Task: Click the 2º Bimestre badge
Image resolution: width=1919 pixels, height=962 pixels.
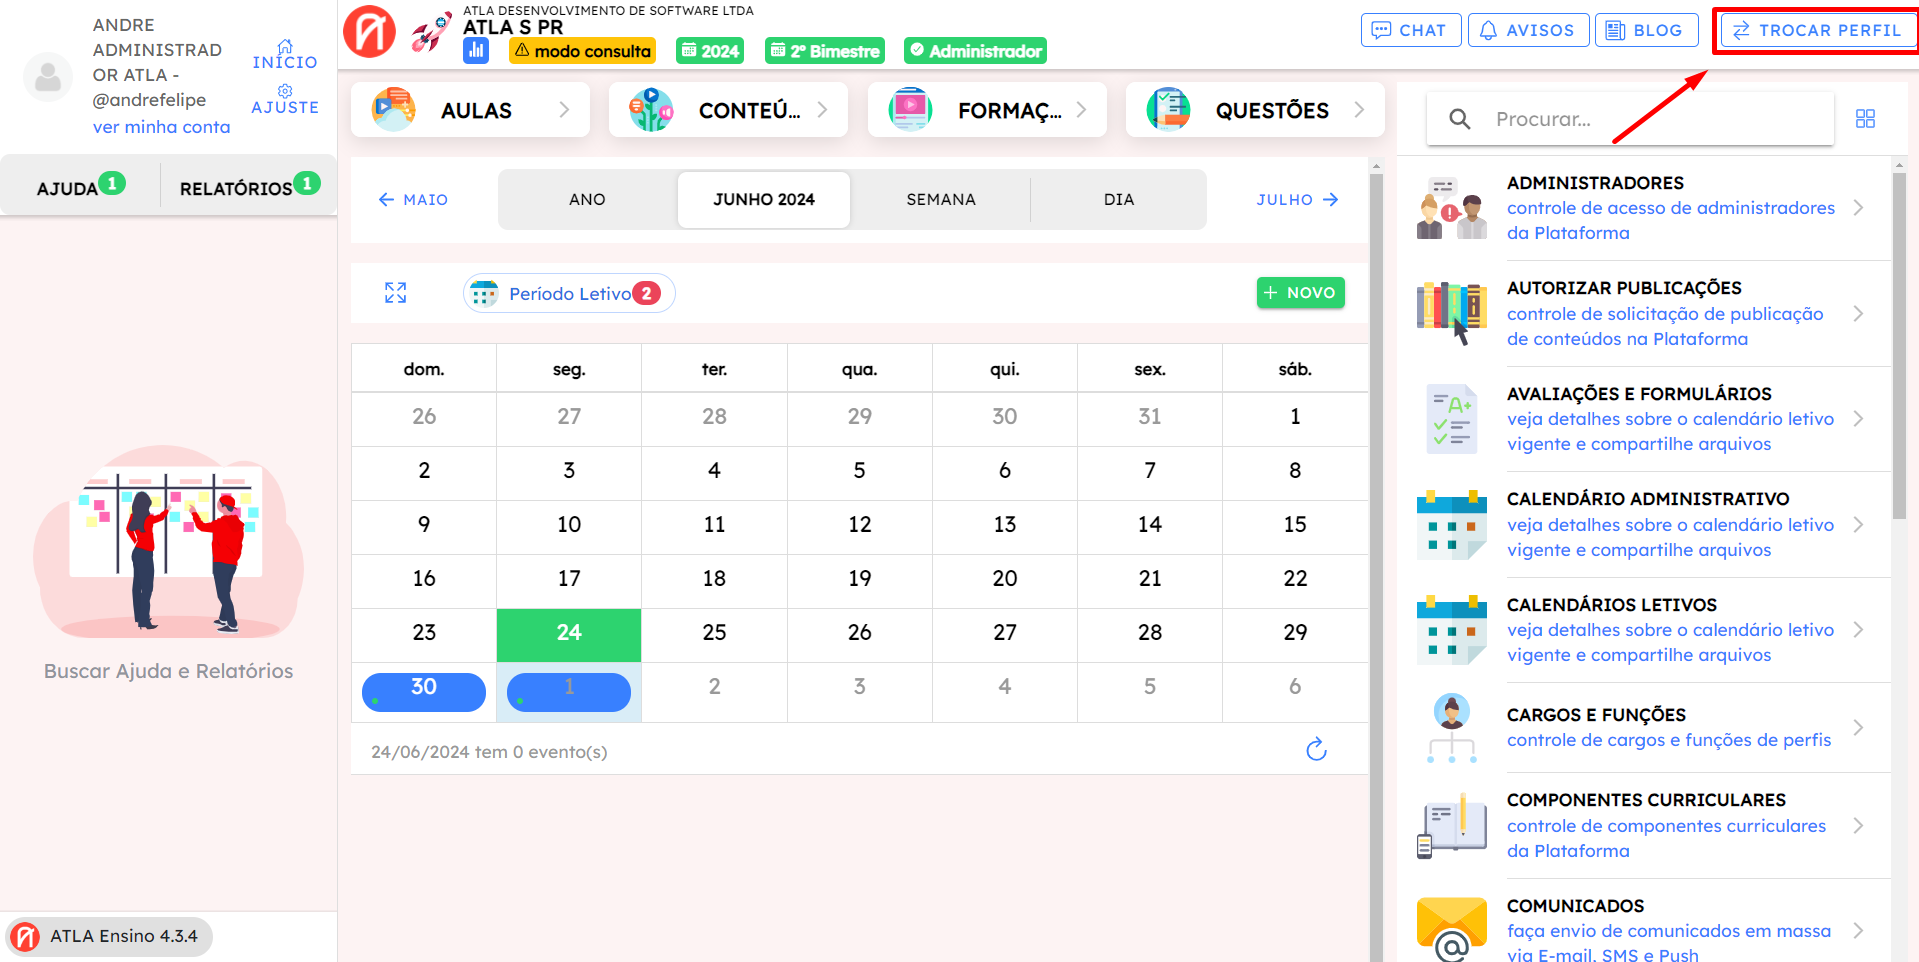Action: point(825,51)
